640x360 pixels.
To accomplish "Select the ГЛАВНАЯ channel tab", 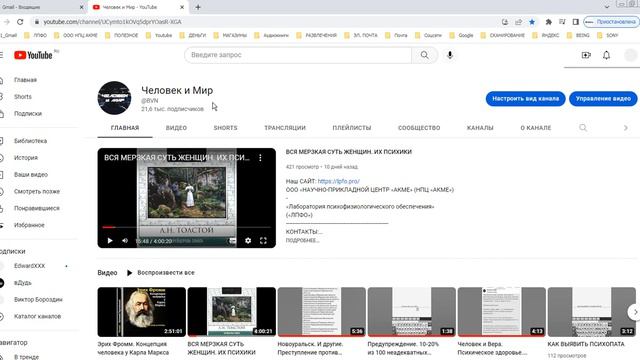I will click(125, 128).
